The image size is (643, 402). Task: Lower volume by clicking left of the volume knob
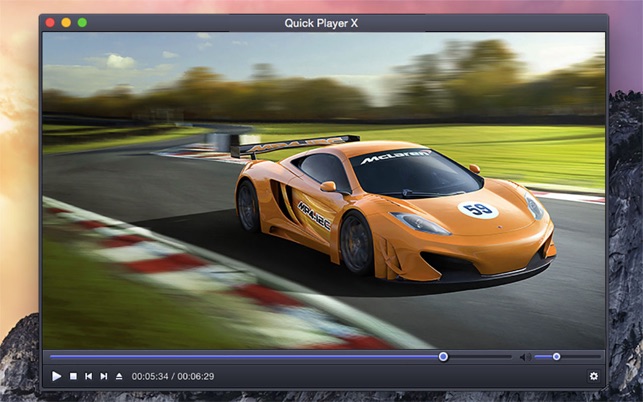pos(543,356)
